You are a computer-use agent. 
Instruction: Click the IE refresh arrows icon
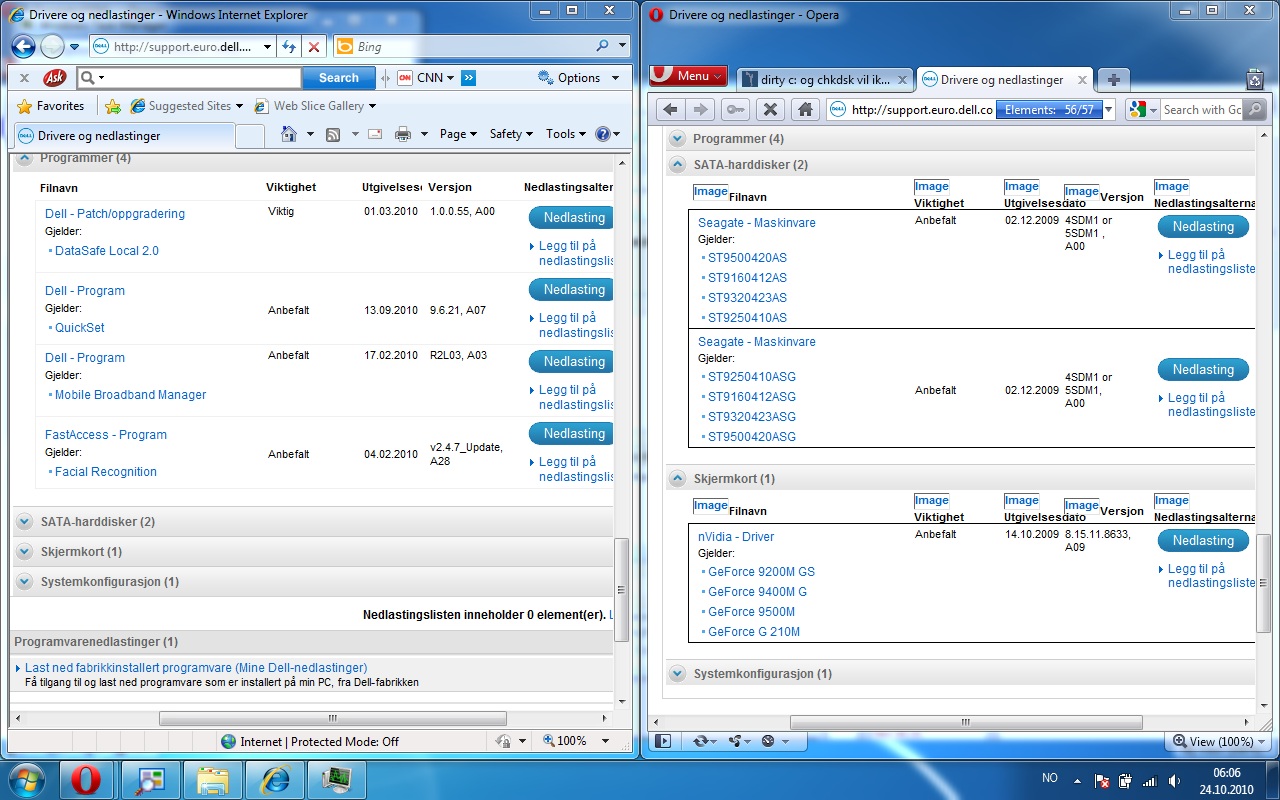tap(289, 46)
